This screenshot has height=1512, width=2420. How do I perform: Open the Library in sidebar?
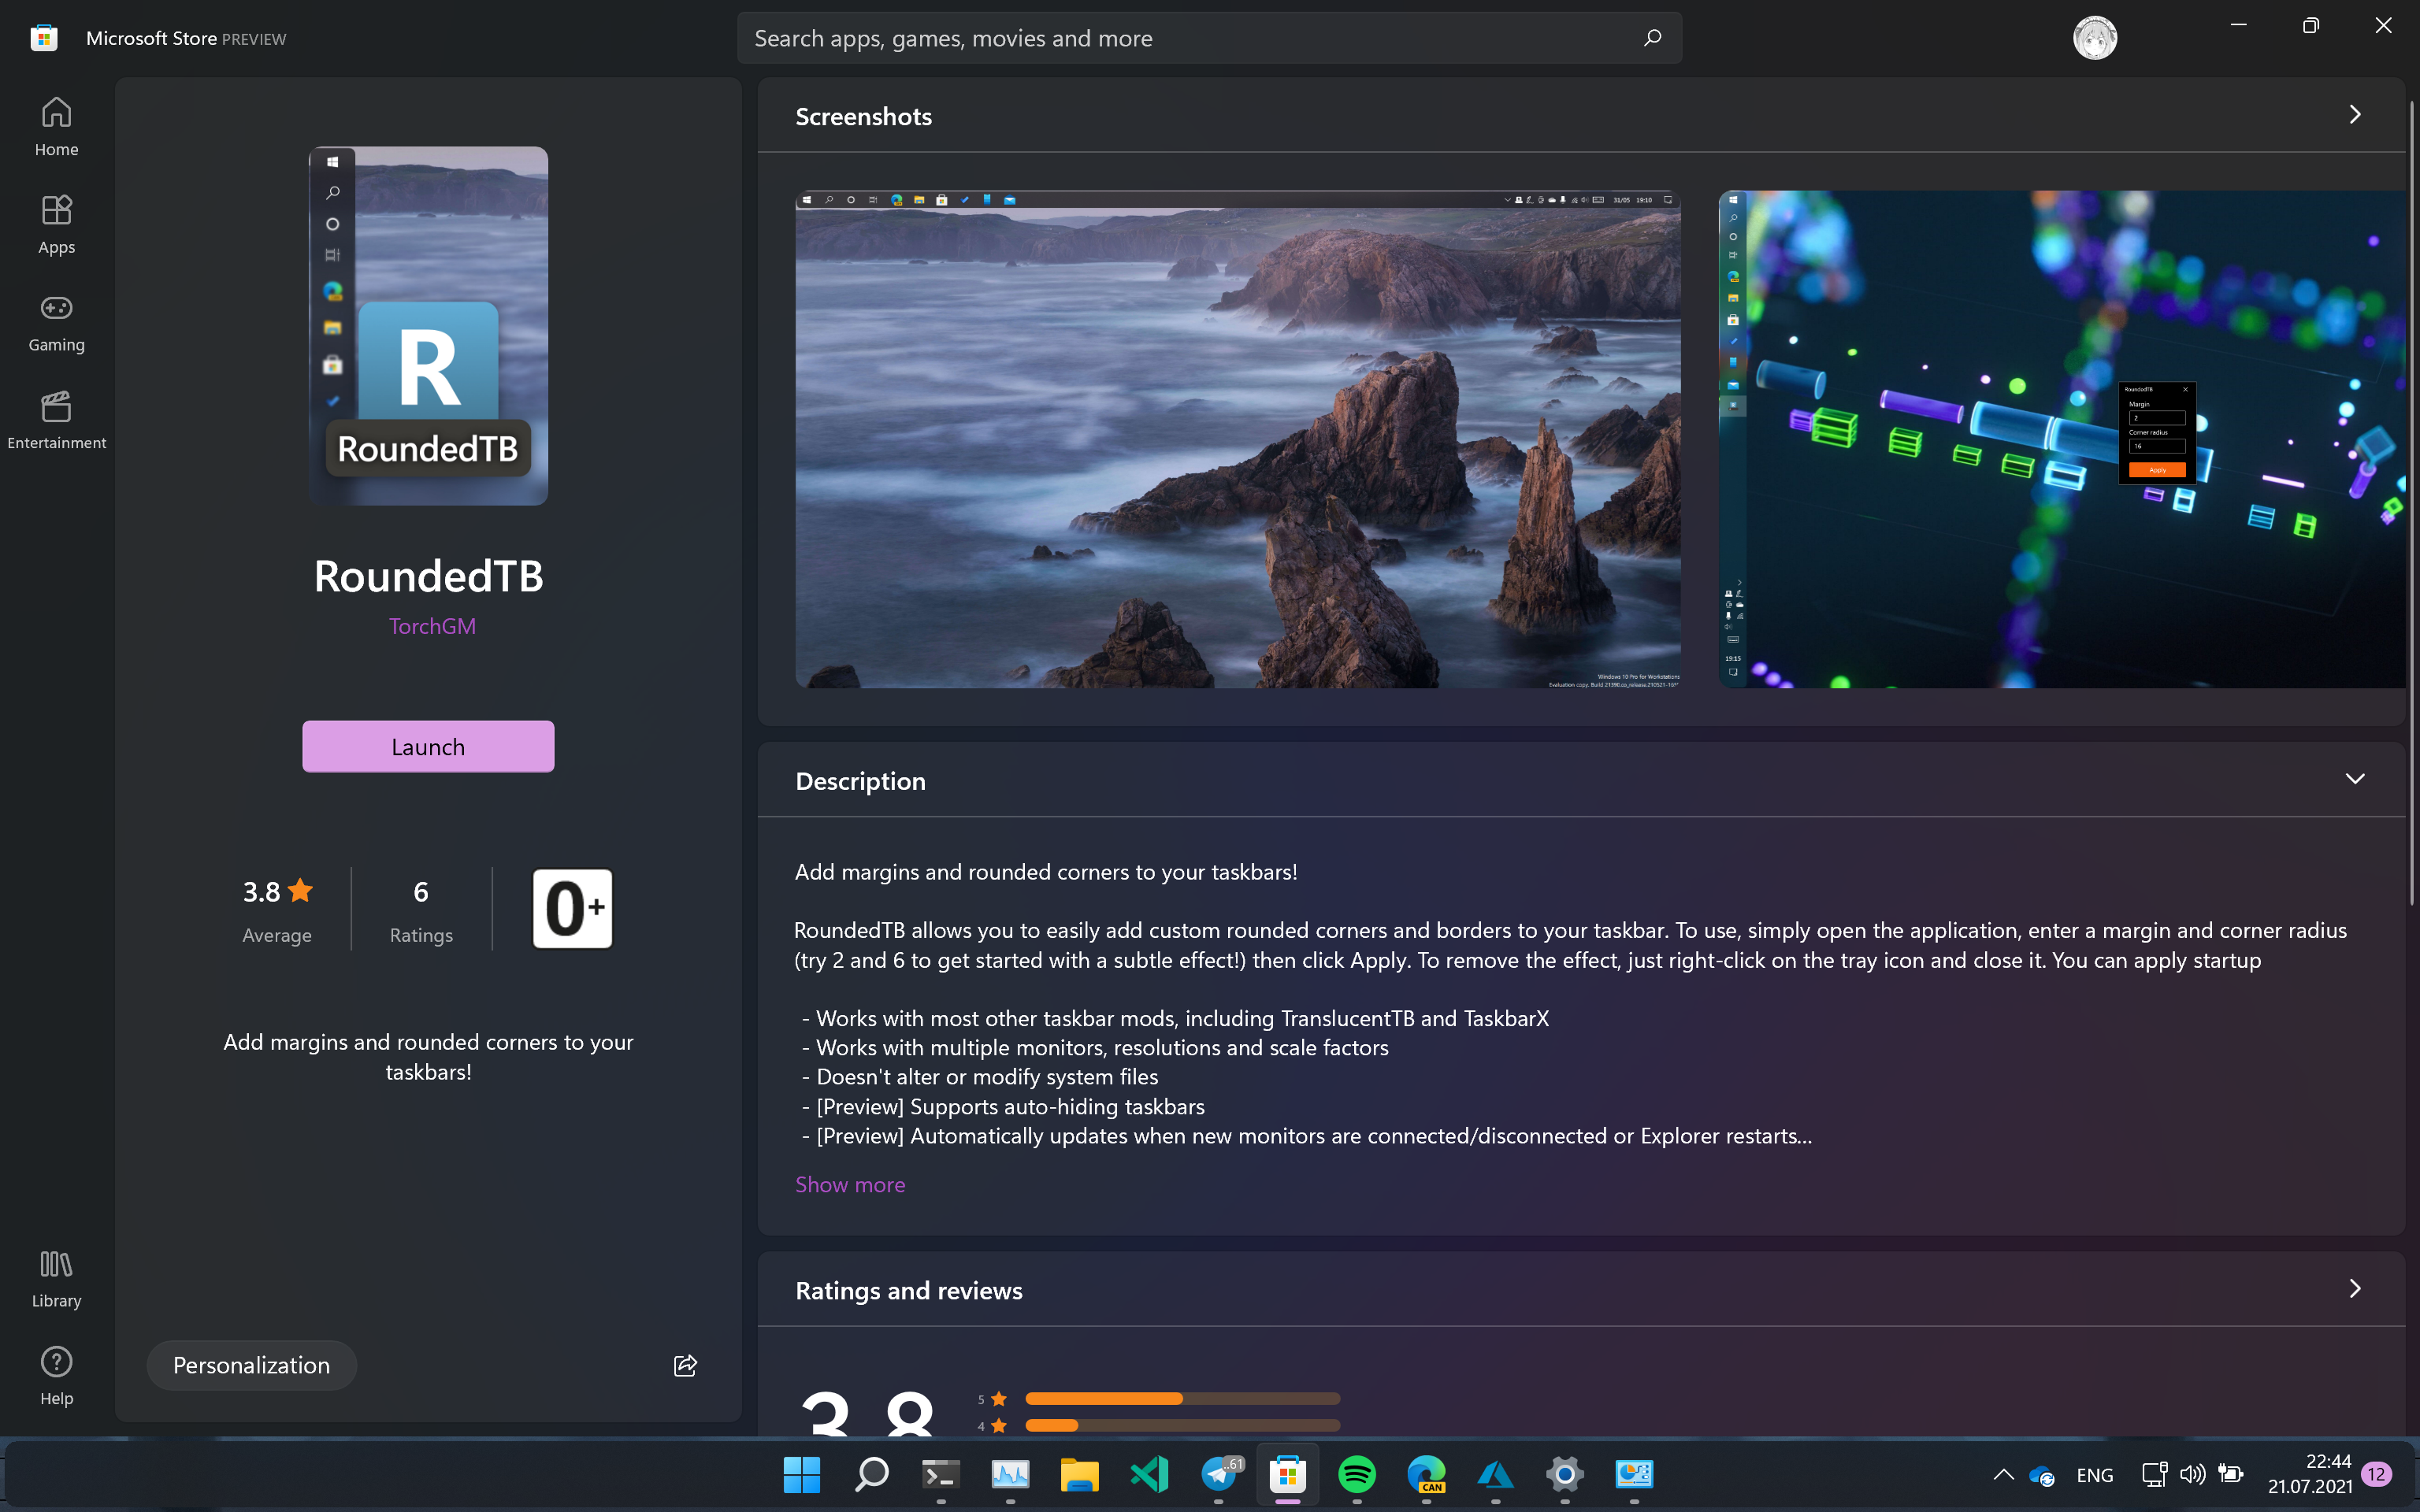56,1278
